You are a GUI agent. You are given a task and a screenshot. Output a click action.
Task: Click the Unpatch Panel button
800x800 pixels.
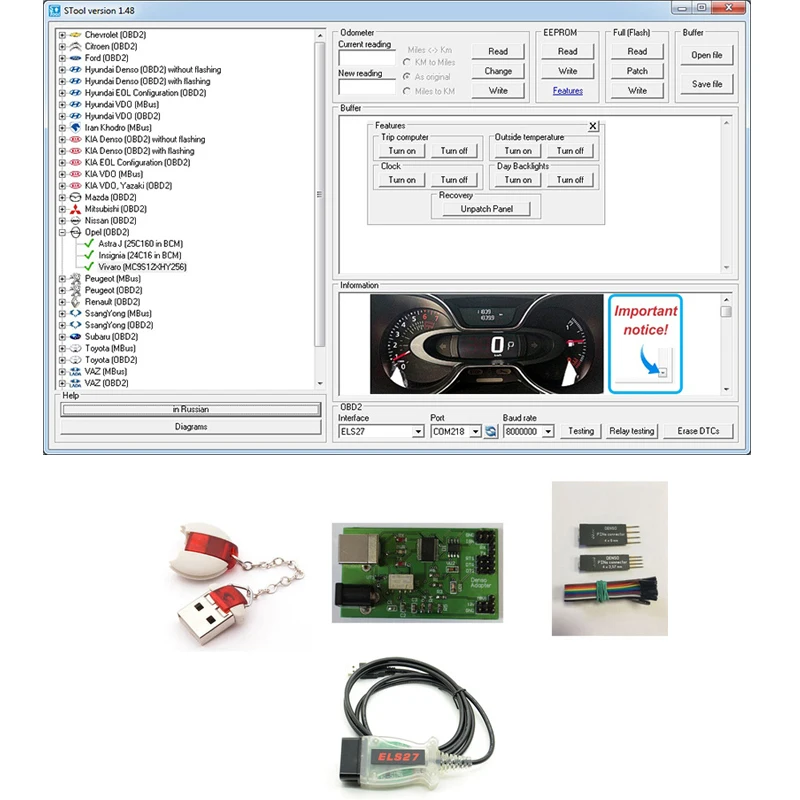486,209
